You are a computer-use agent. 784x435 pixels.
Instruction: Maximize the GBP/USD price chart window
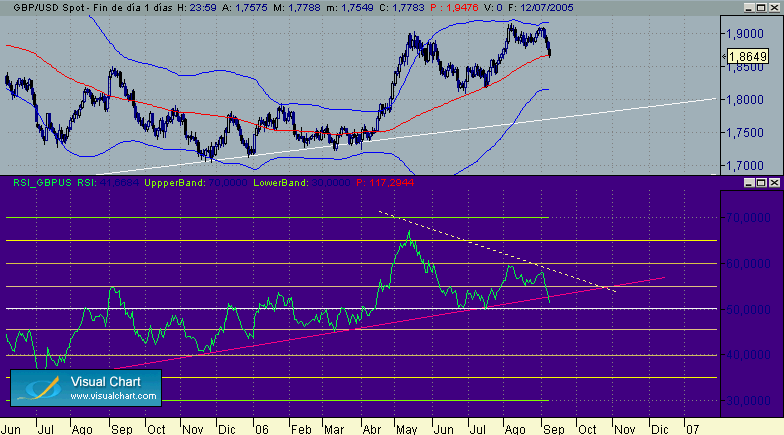pyautogui.click(x=761, y=8)
